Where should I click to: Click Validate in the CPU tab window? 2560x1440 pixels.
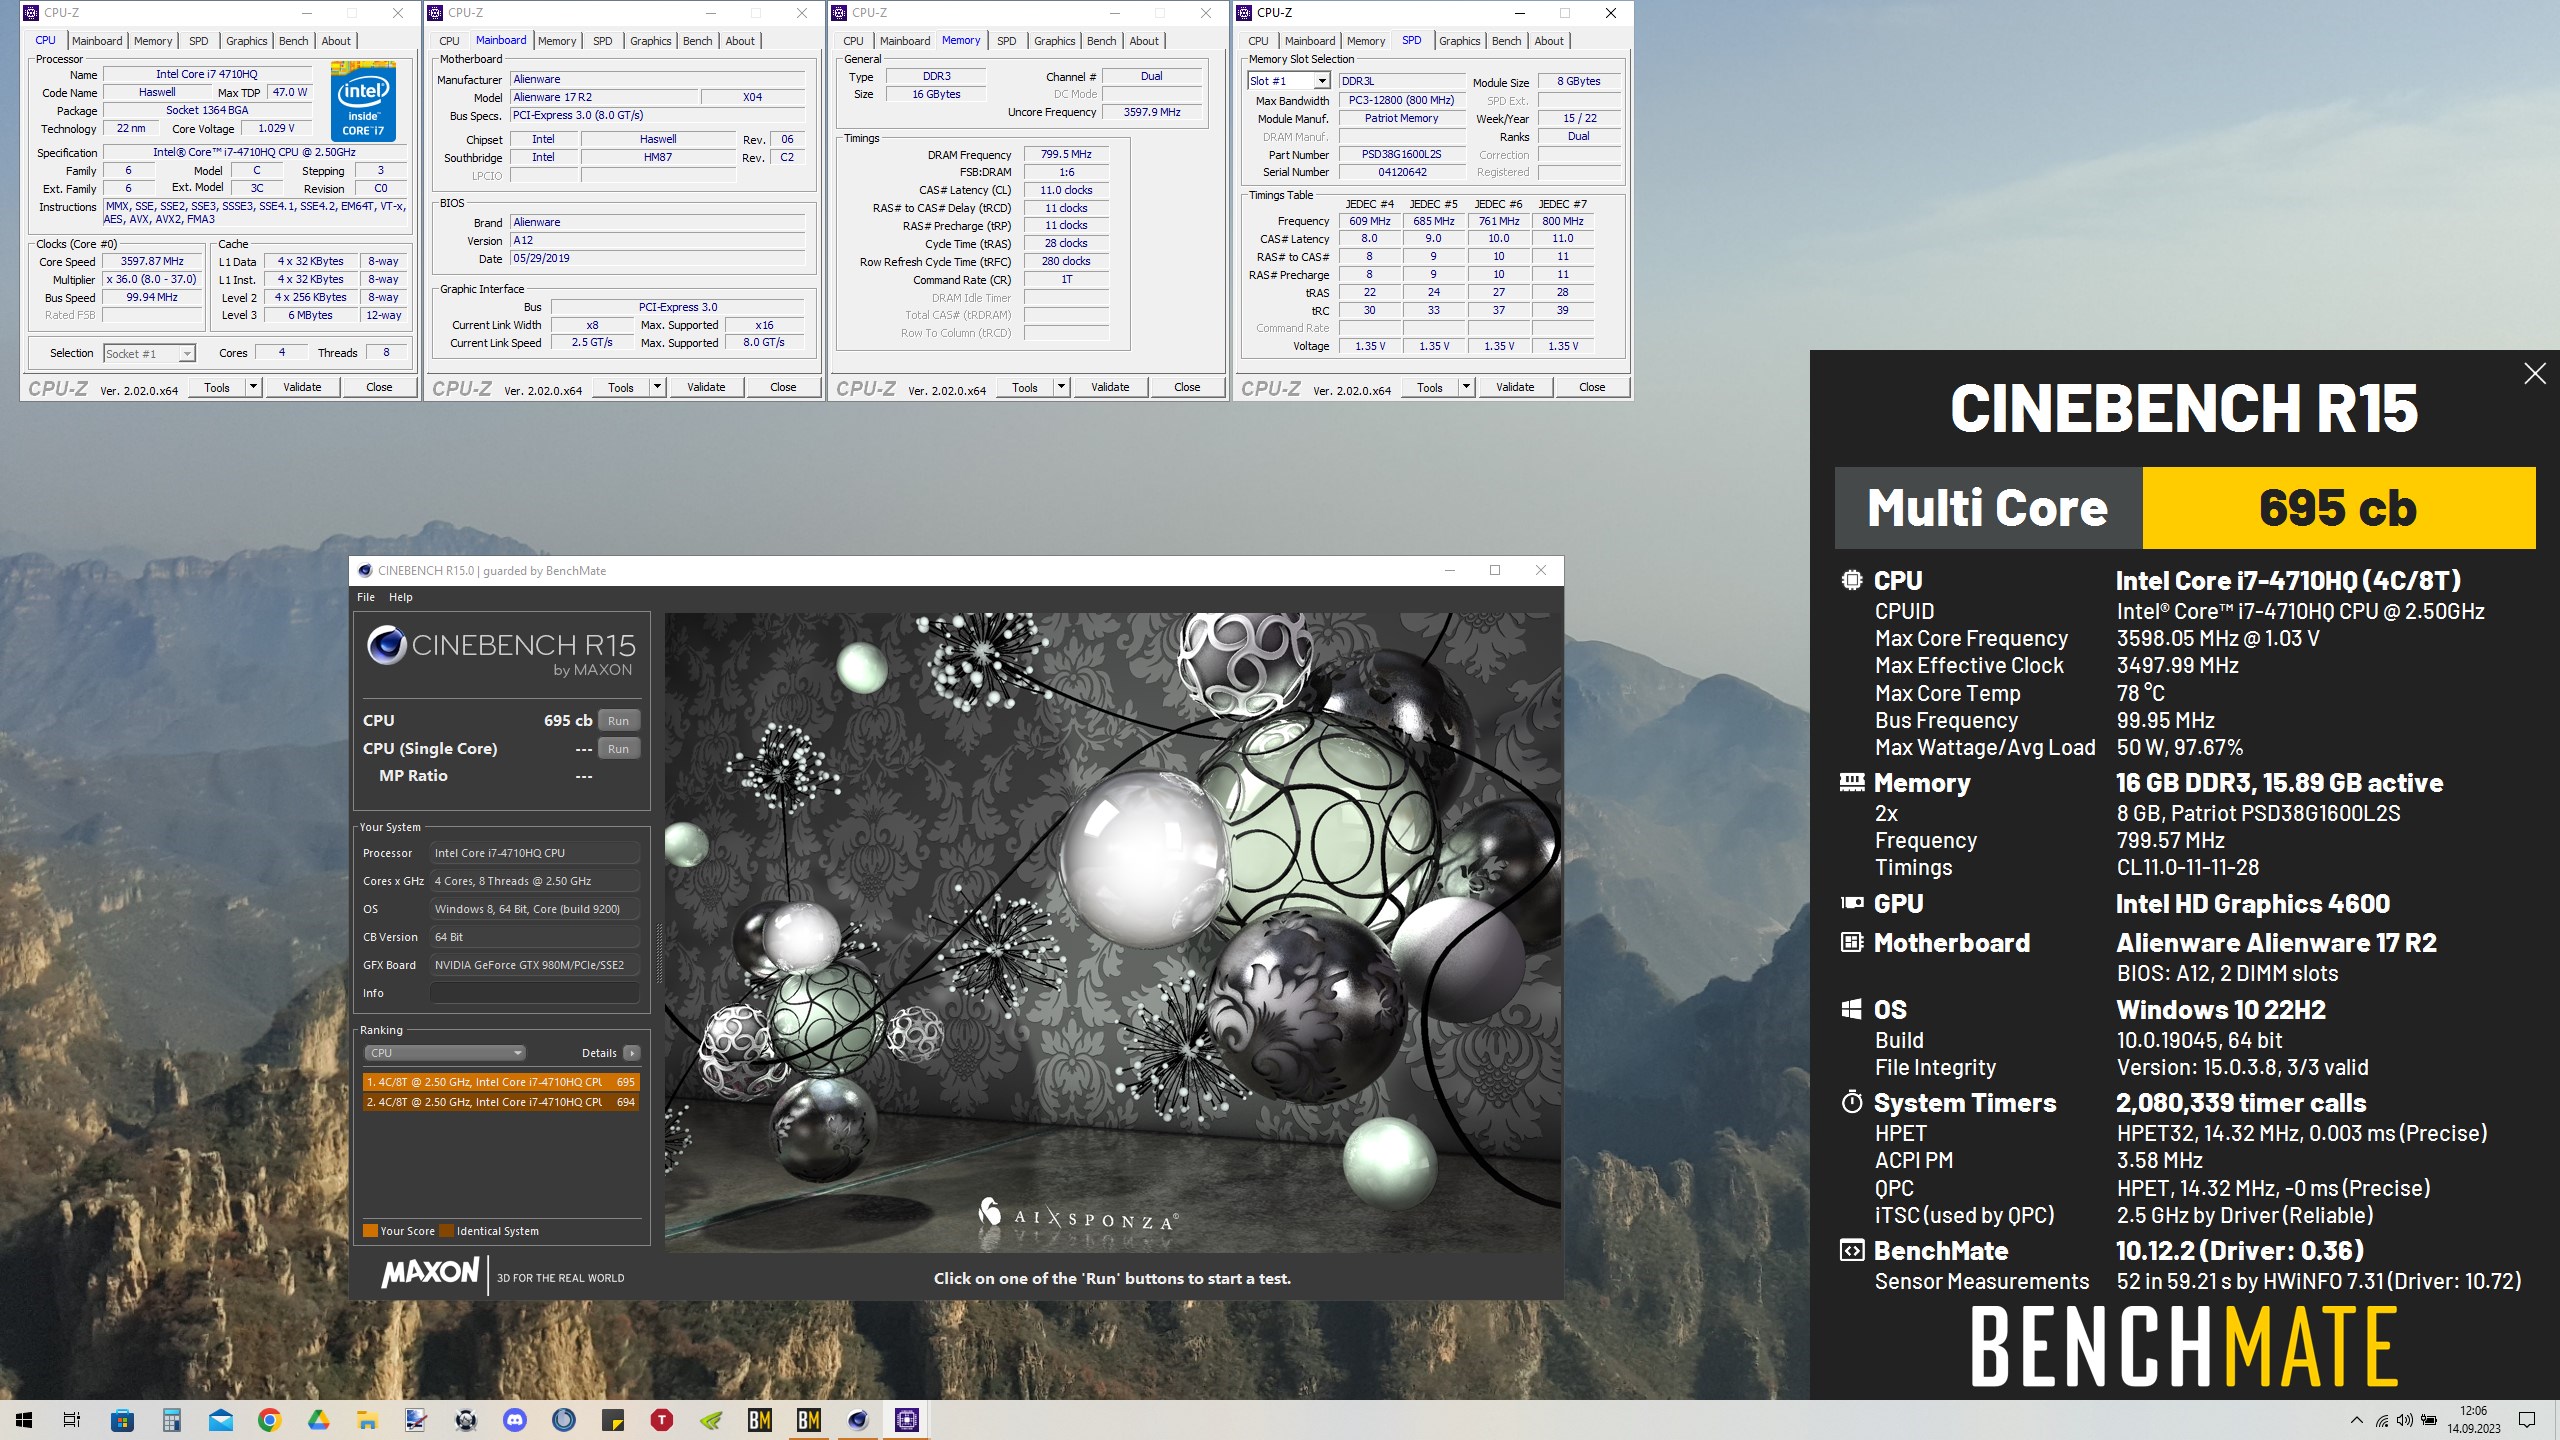[x=302, y=387]
